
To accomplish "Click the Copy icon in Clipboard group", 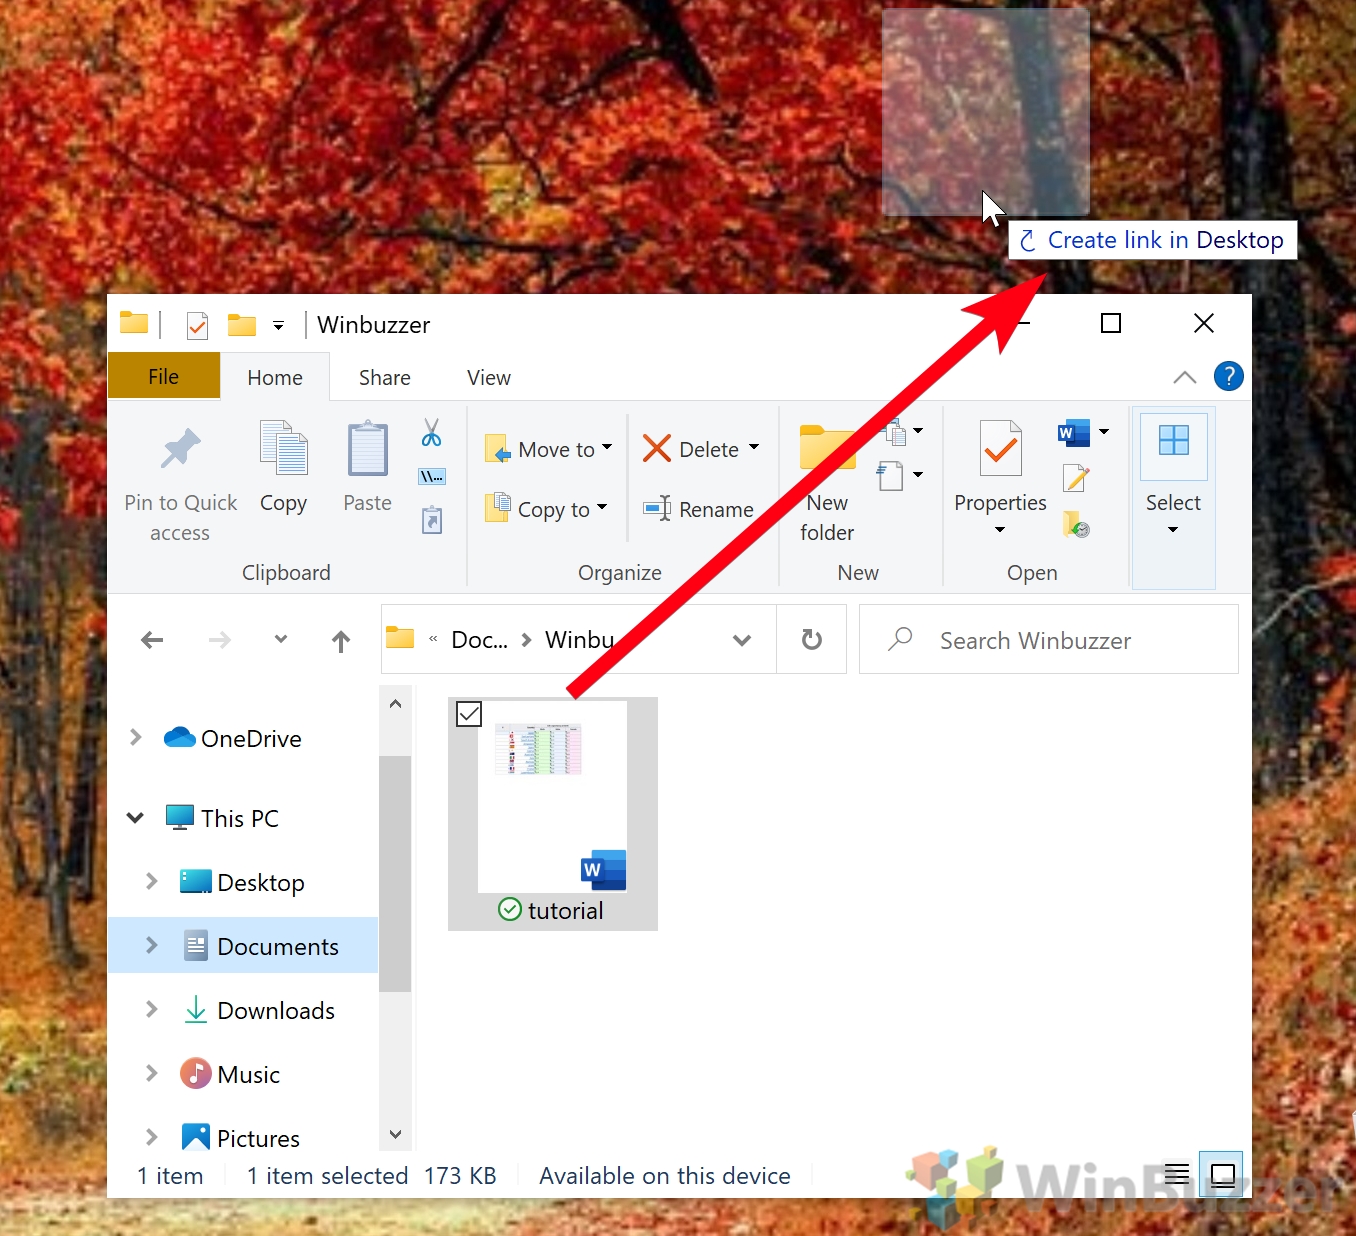I will tap(283, 448).
